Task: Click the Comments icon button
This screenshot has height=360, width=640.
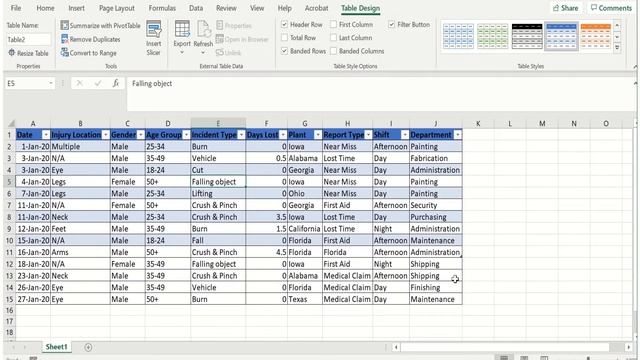Action: (x=611, y=8)
